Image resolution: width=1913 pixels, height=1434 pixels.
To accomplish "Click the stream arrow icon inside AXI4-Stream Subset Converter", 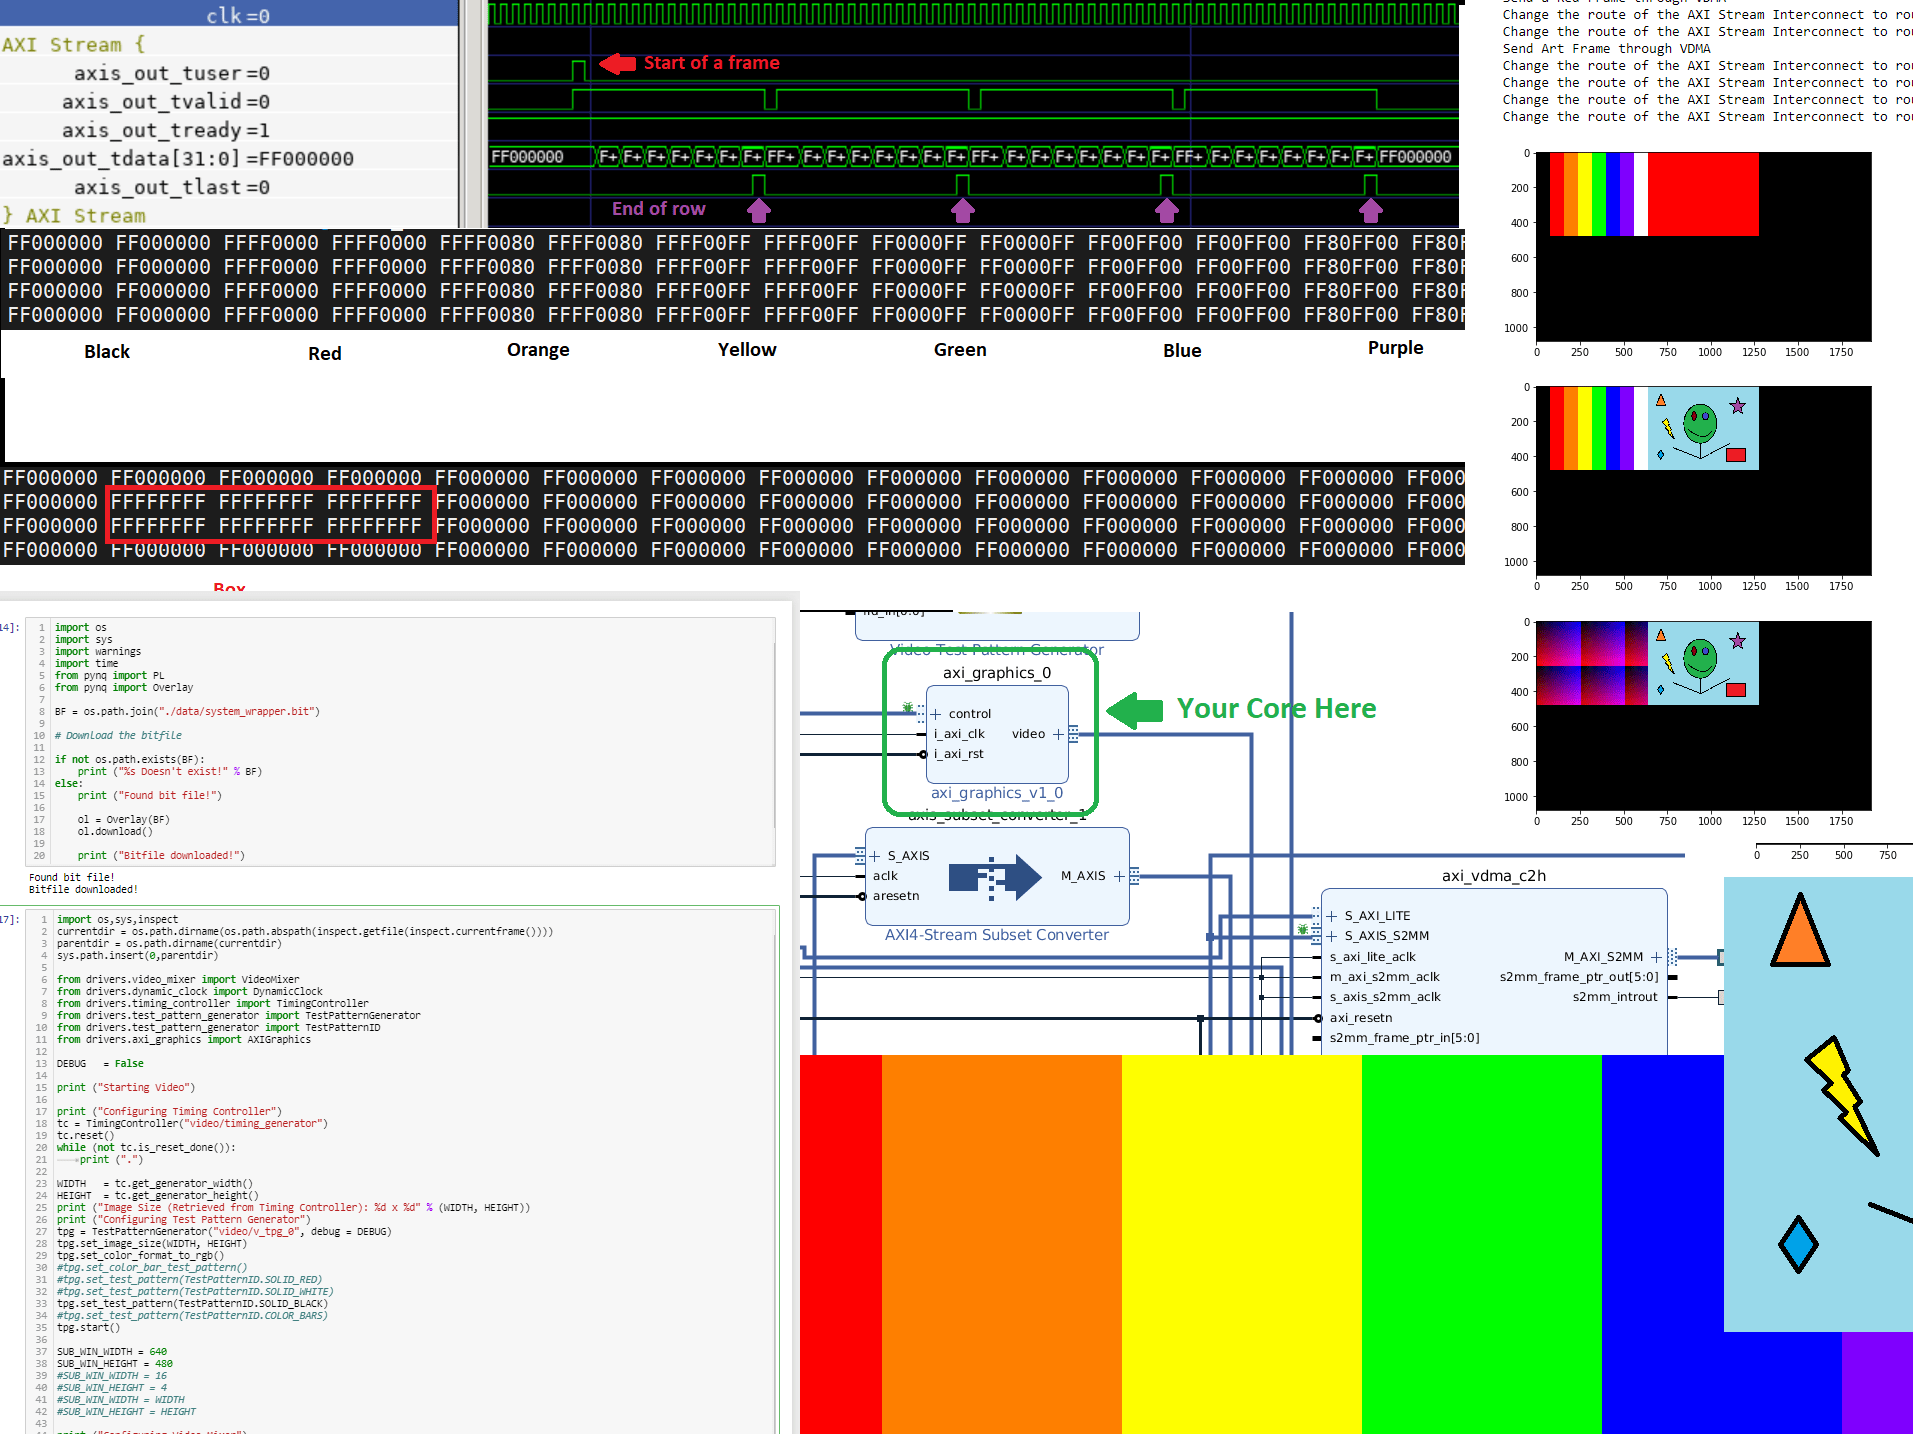I will [x=994, y=877].
